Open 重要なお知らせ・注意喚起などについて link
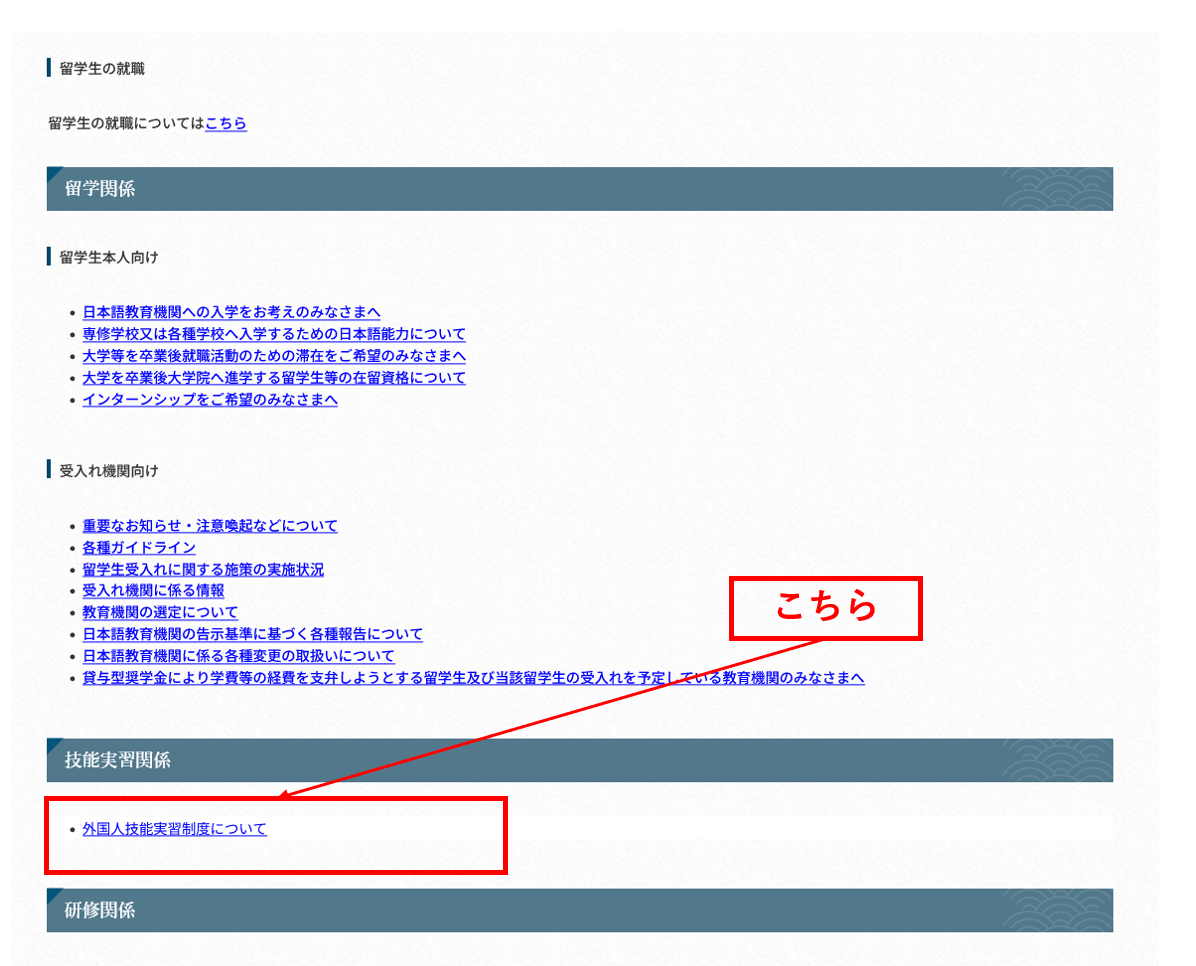This screenshot has height=966, width=1196. (x=210, y=526)
